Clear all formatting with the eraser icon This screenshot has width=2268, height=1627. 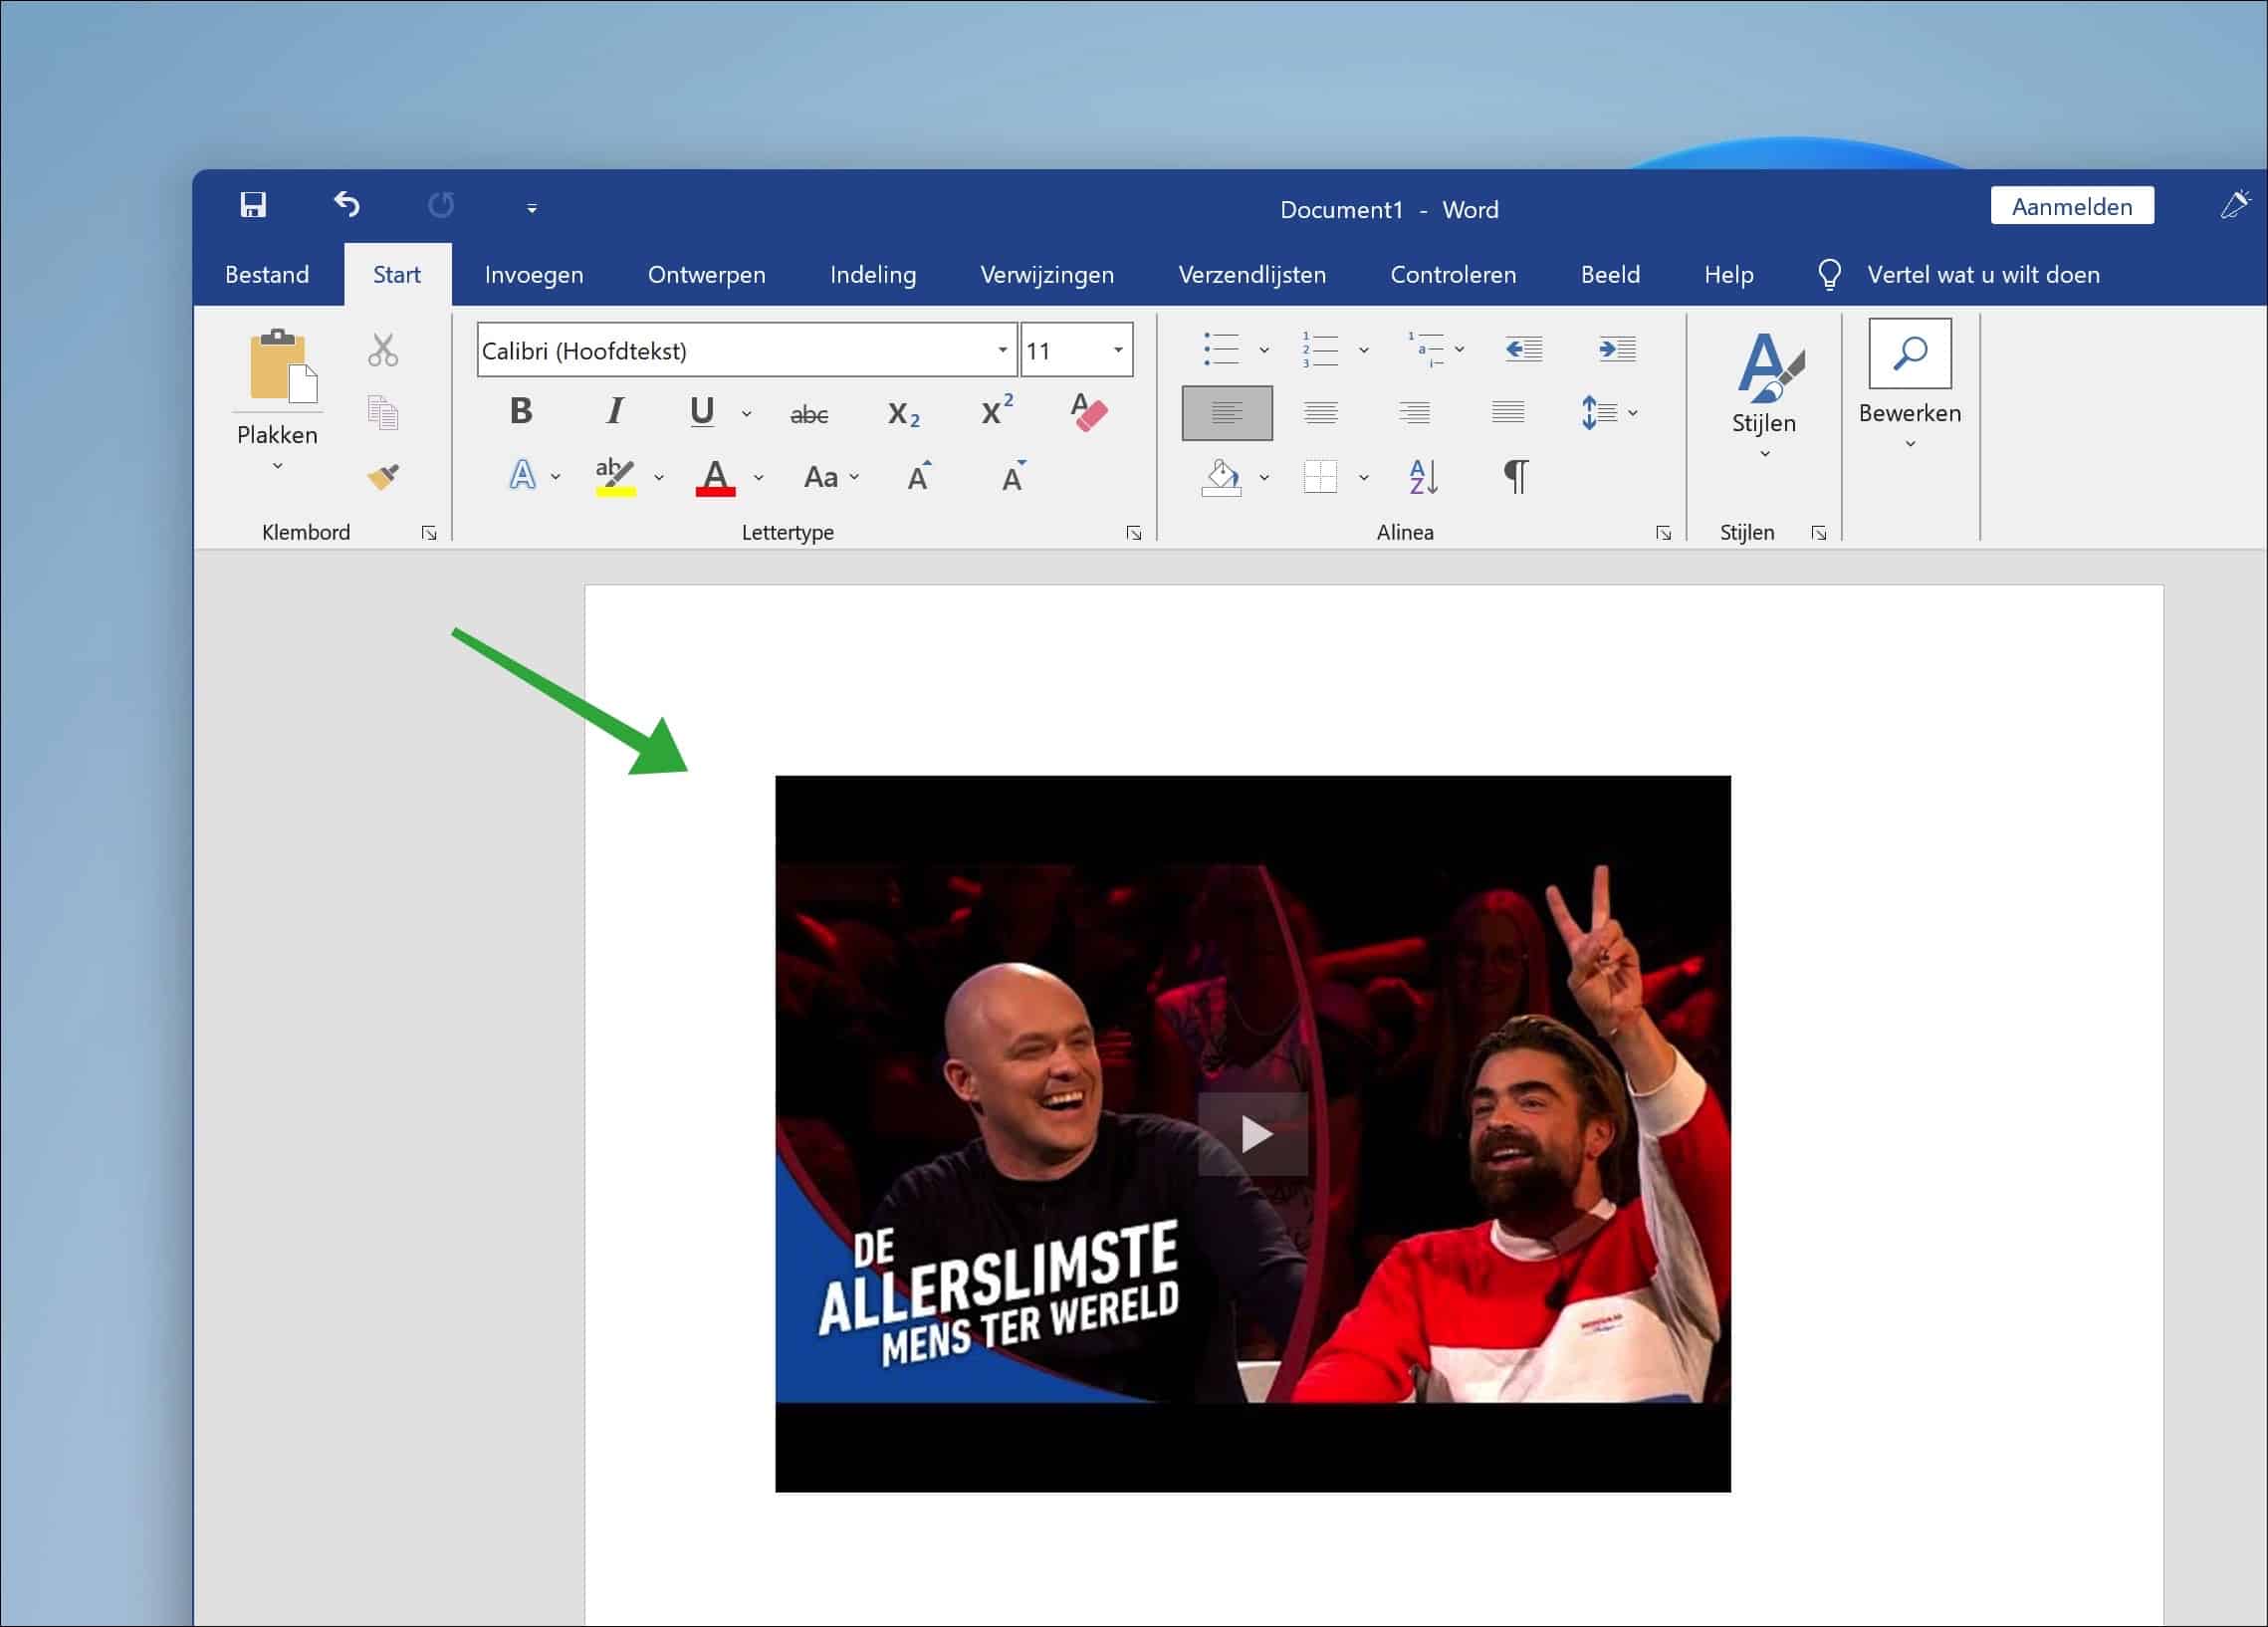click(1087, 411)
